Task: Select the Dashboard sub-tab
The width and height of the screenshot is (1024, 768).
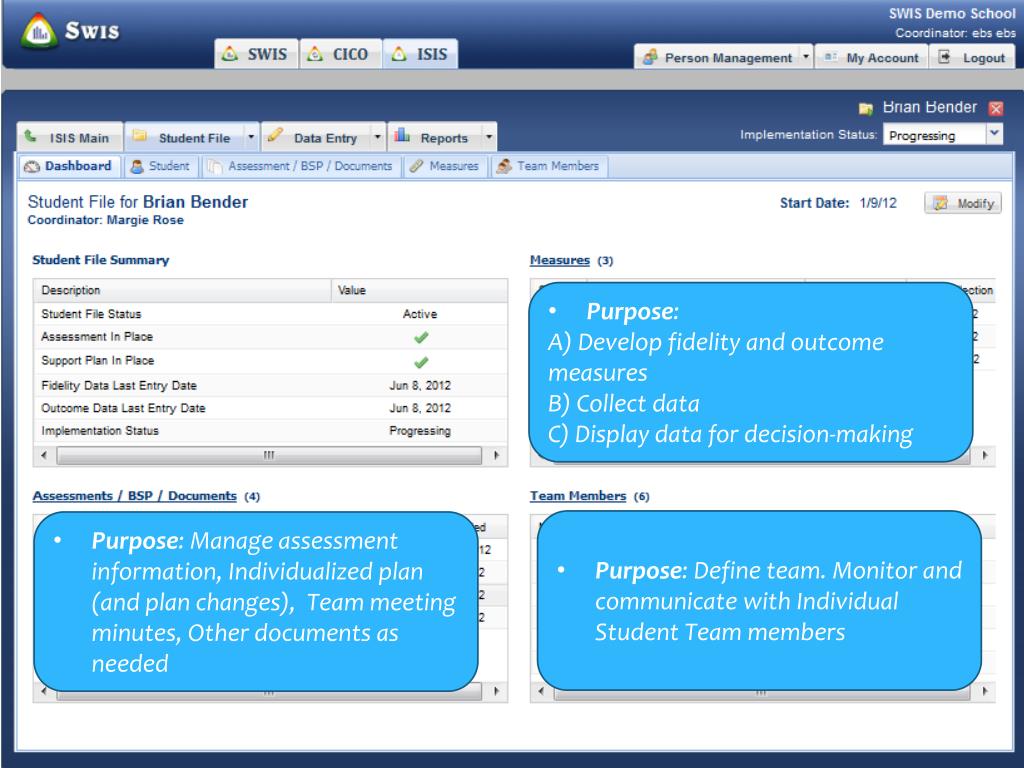Action: click(x=69, y=166)
